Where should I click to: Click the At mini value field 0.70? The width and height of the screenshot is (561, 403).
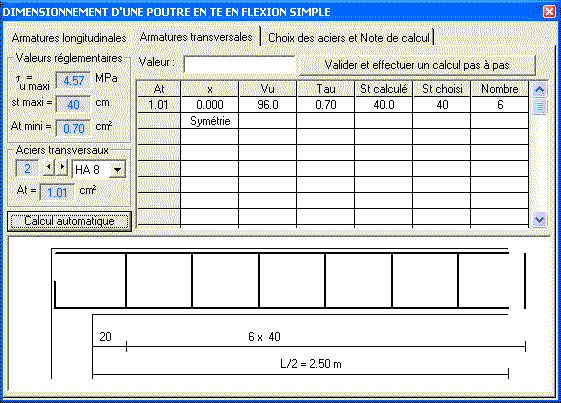pyautogui.click(x=73, y=128)
